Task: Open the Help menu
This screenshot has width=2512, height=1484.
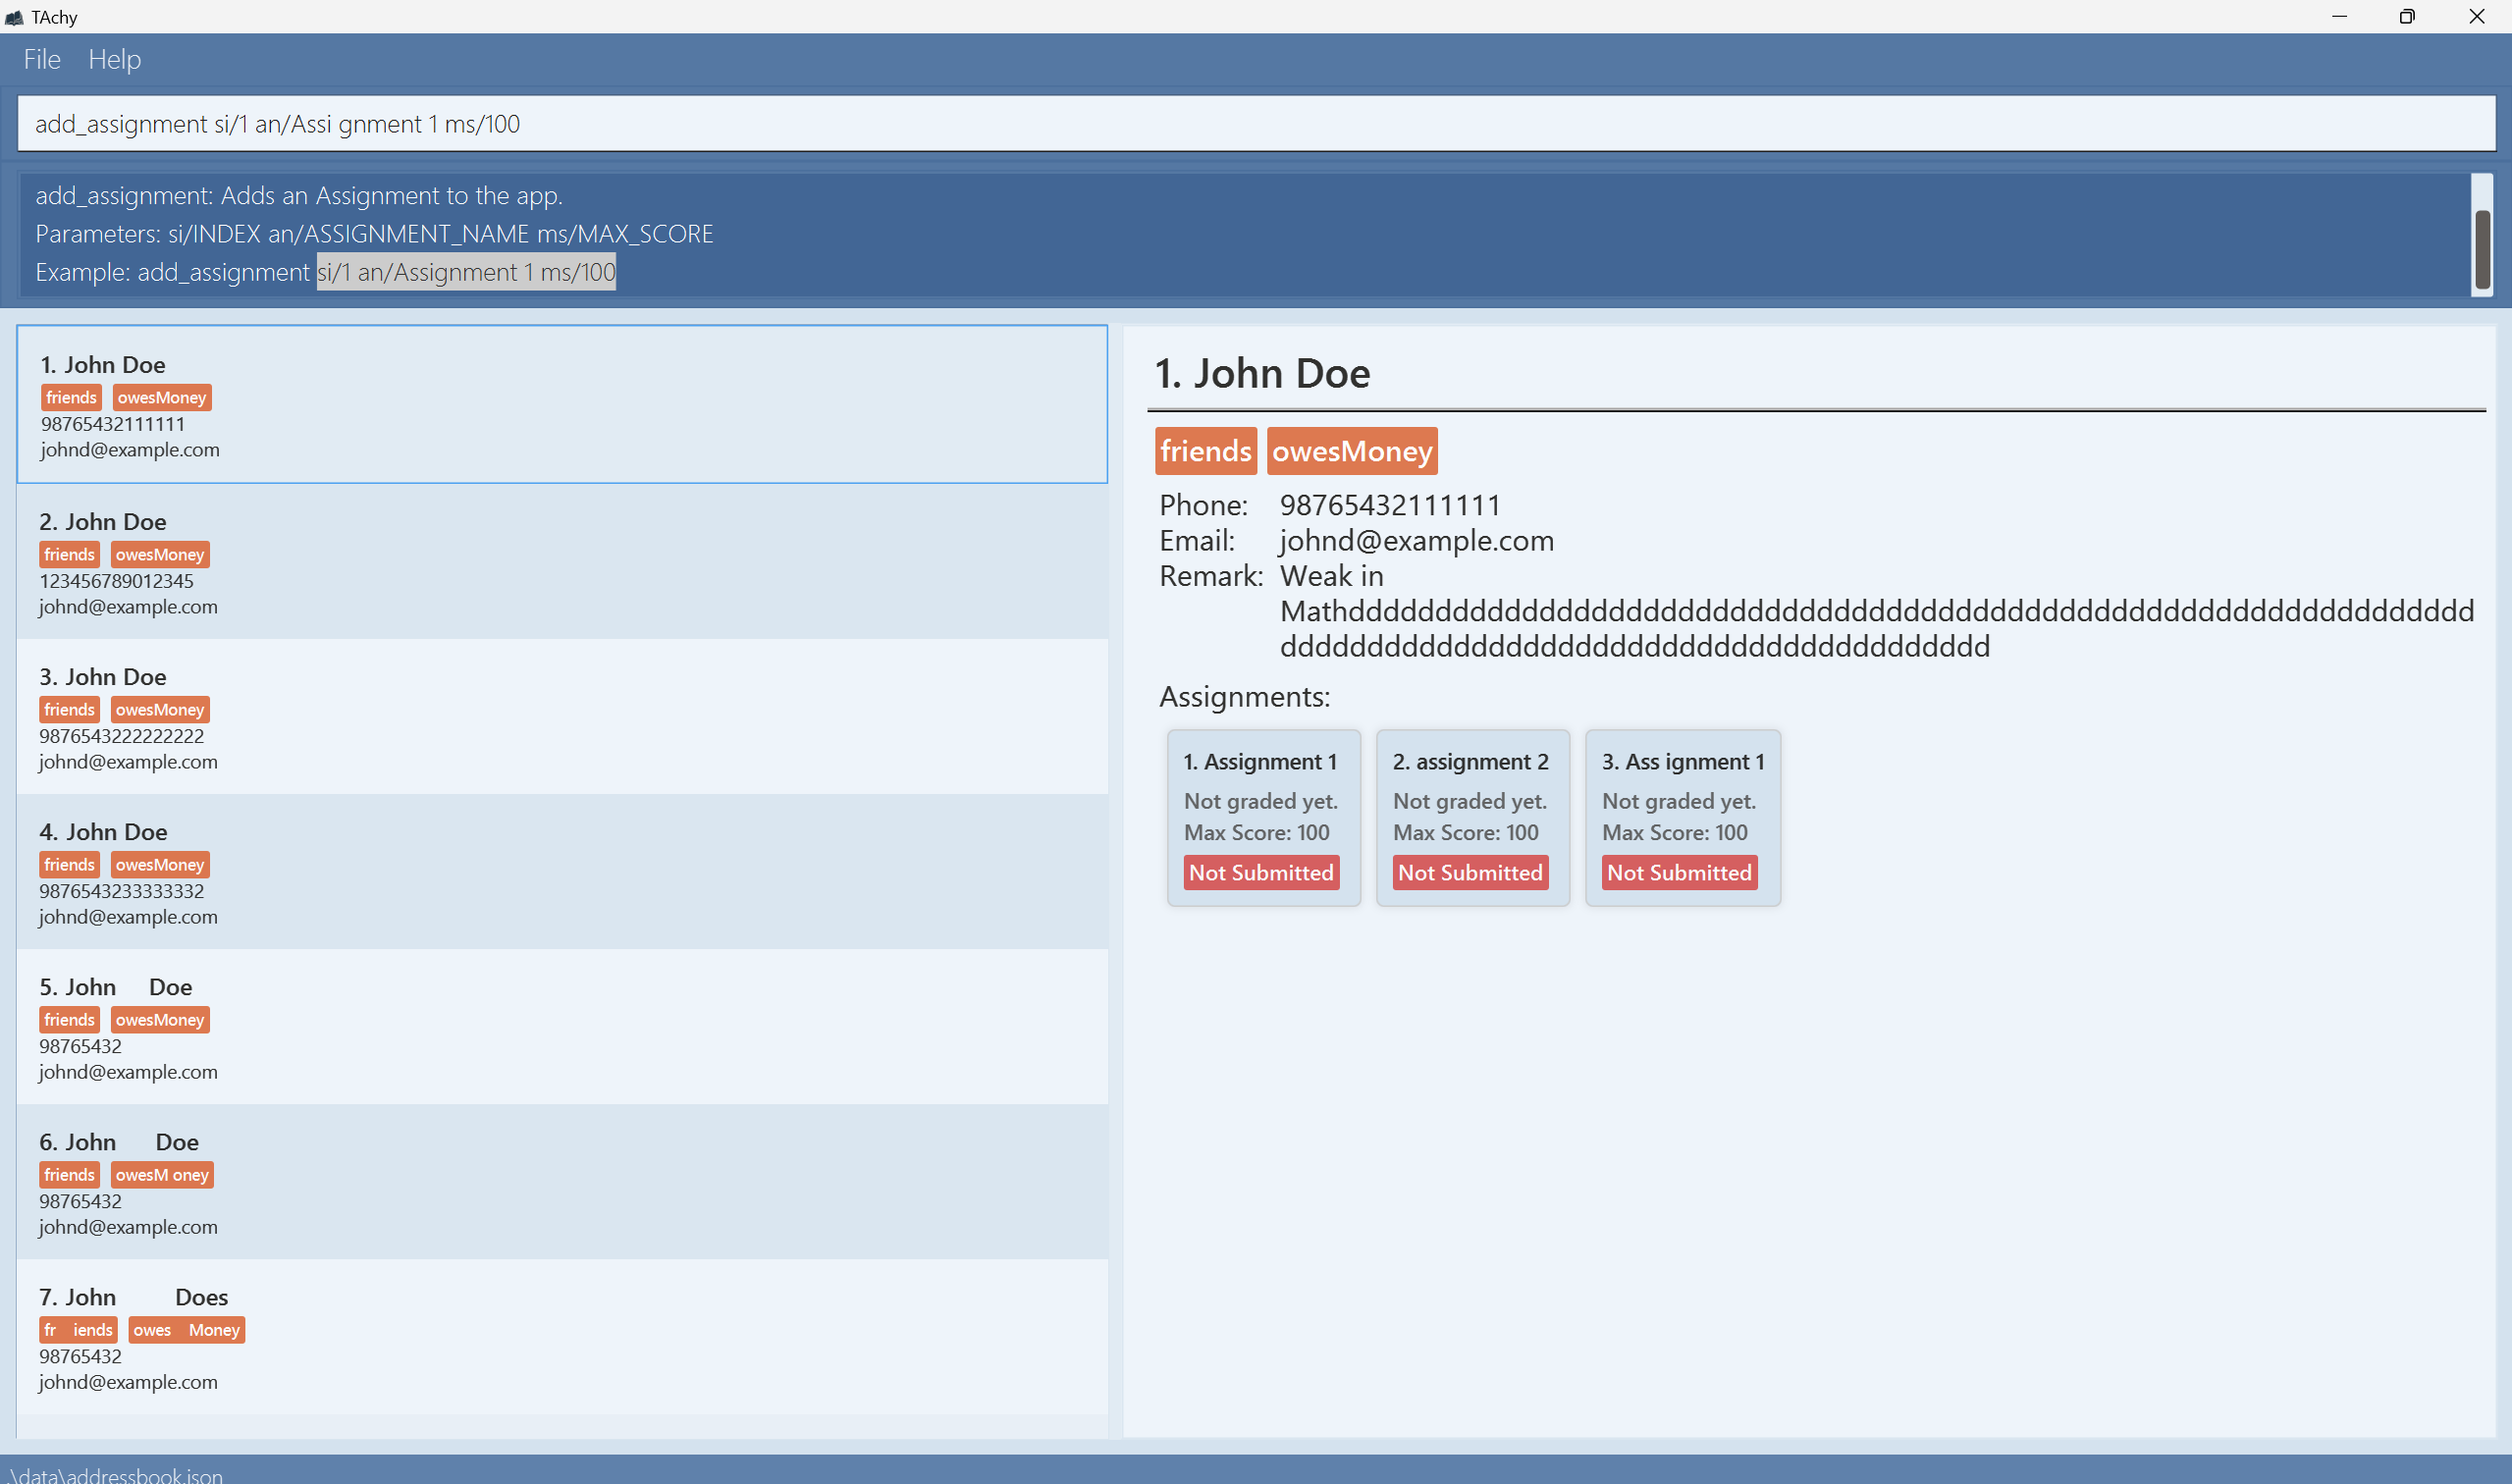Action: pos(114,60)
